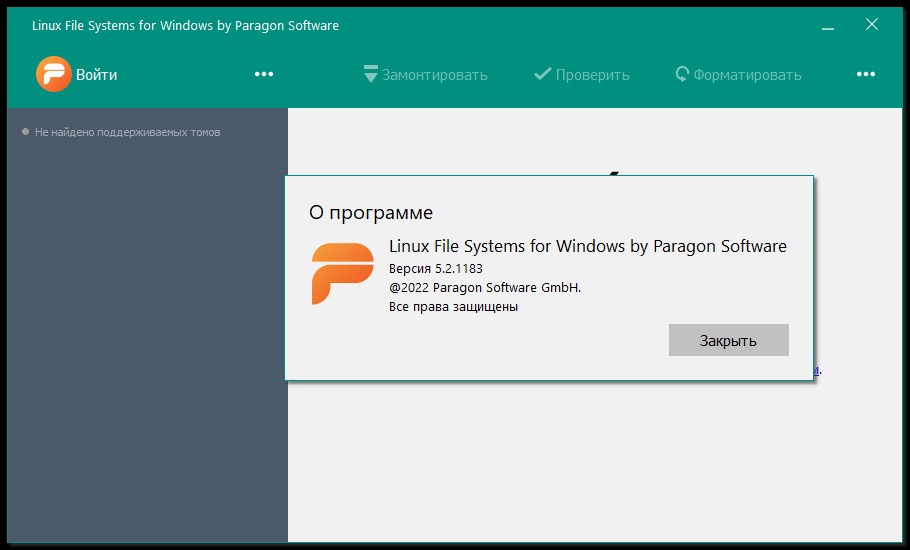Viewport: 910px width, 550px height.
Task: Minimize the Linux File Systems window
Action: pos(828,26)
